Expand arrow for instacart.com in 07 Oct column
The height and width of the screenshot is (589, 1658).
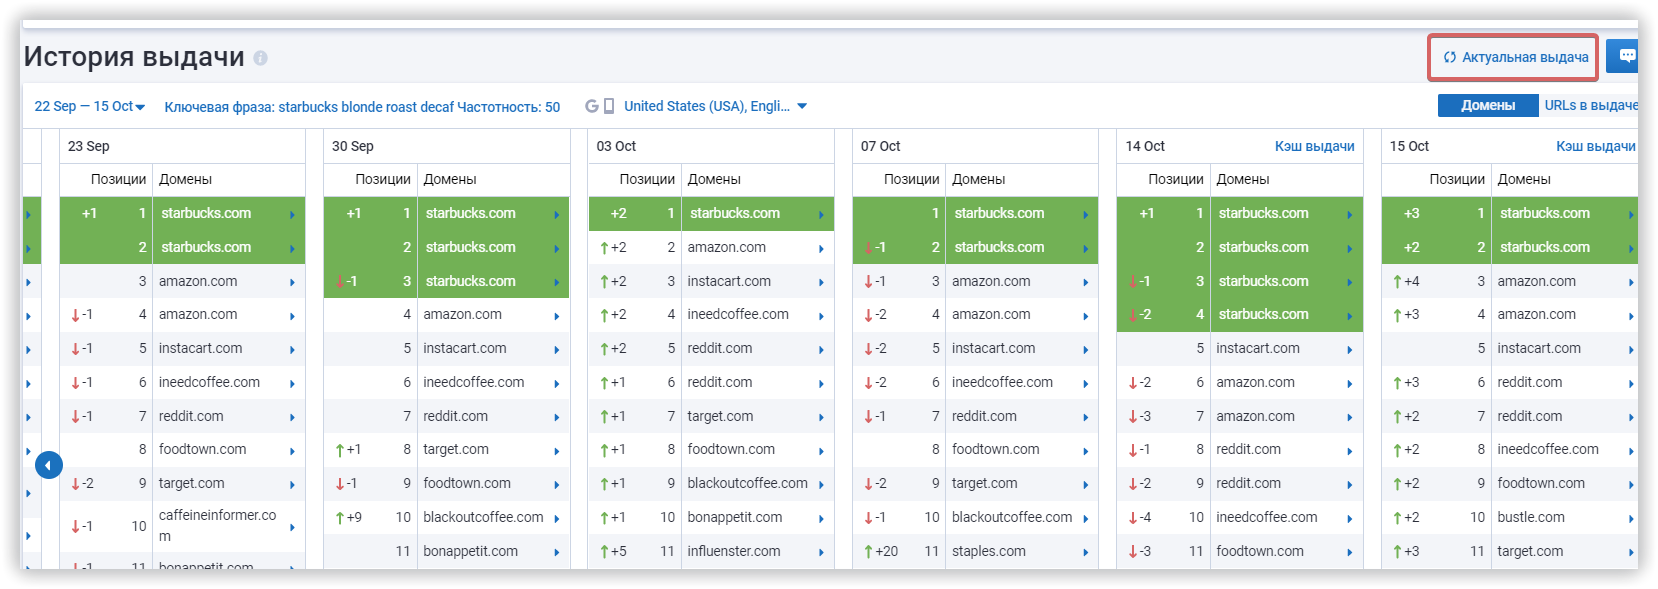[x=1085, y=350]
